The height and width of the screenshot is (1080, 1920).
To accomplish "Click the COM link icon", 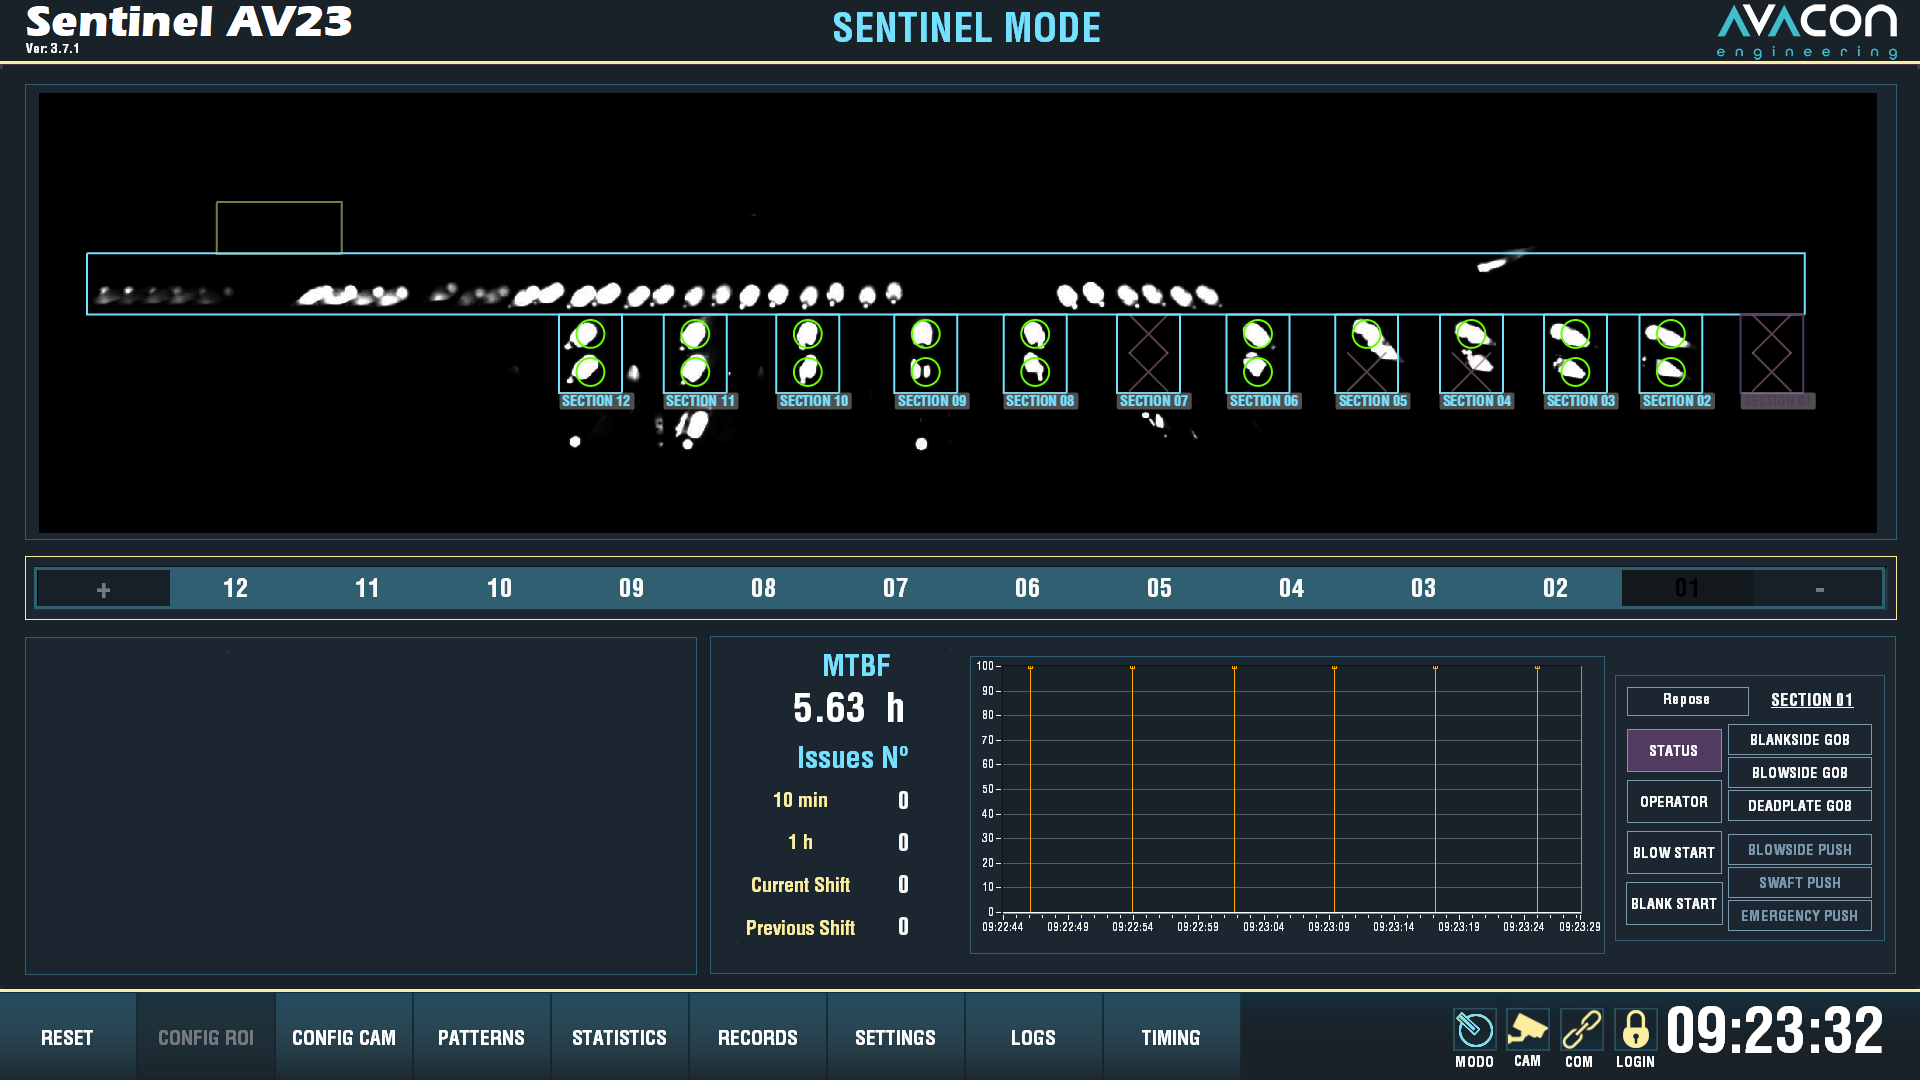I will tap(1581, 1031).
